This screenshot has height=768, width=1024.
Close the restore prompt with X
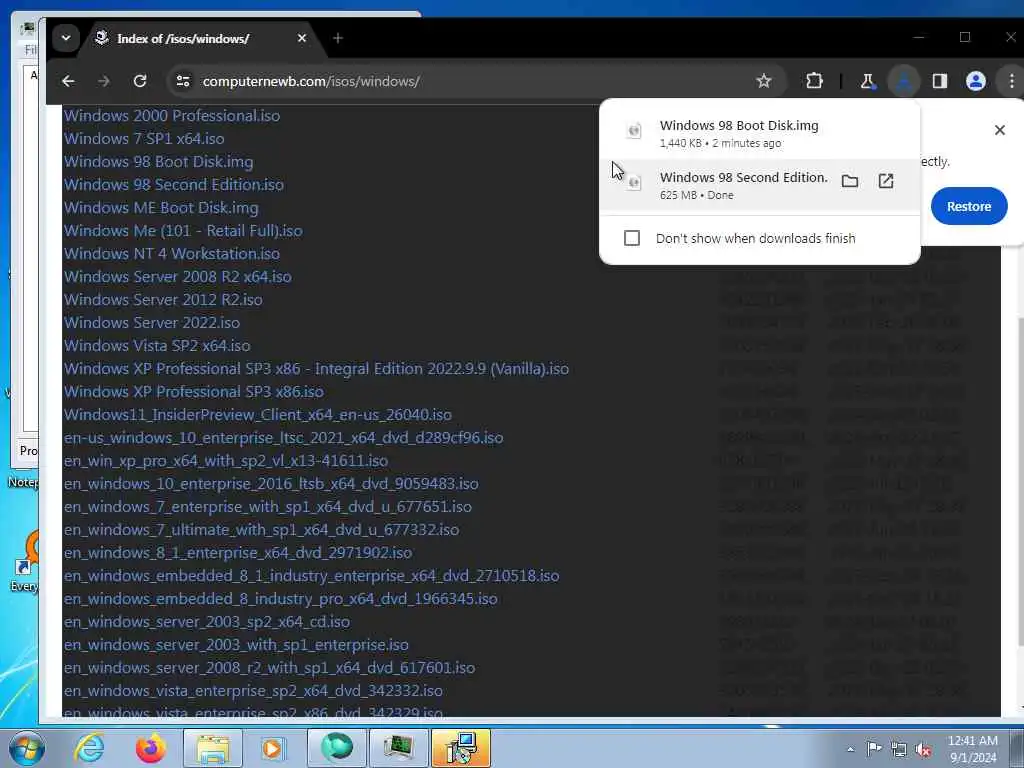click(x=999, y=130)
